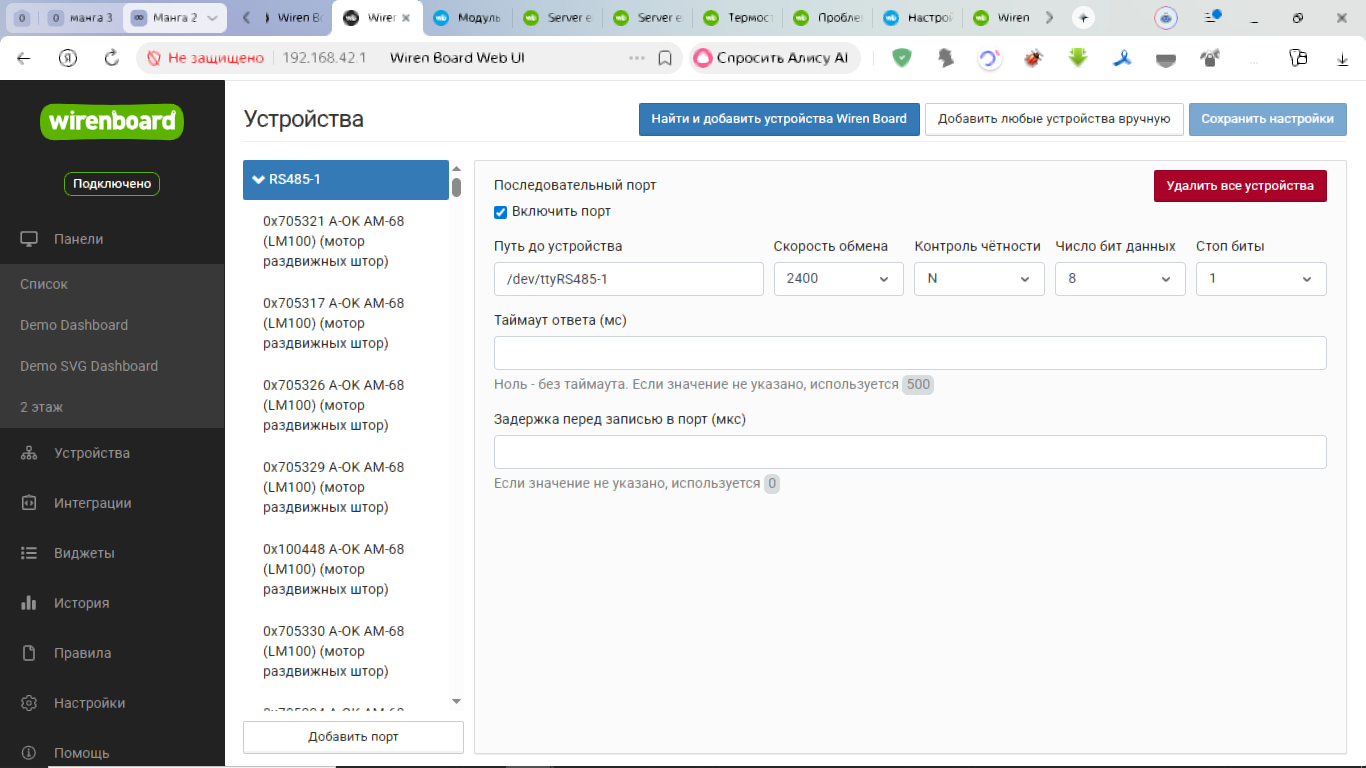Click the Виджеты list icon
The height and width of the screenshot is (768, 1366).
click(x=29, y=553)
